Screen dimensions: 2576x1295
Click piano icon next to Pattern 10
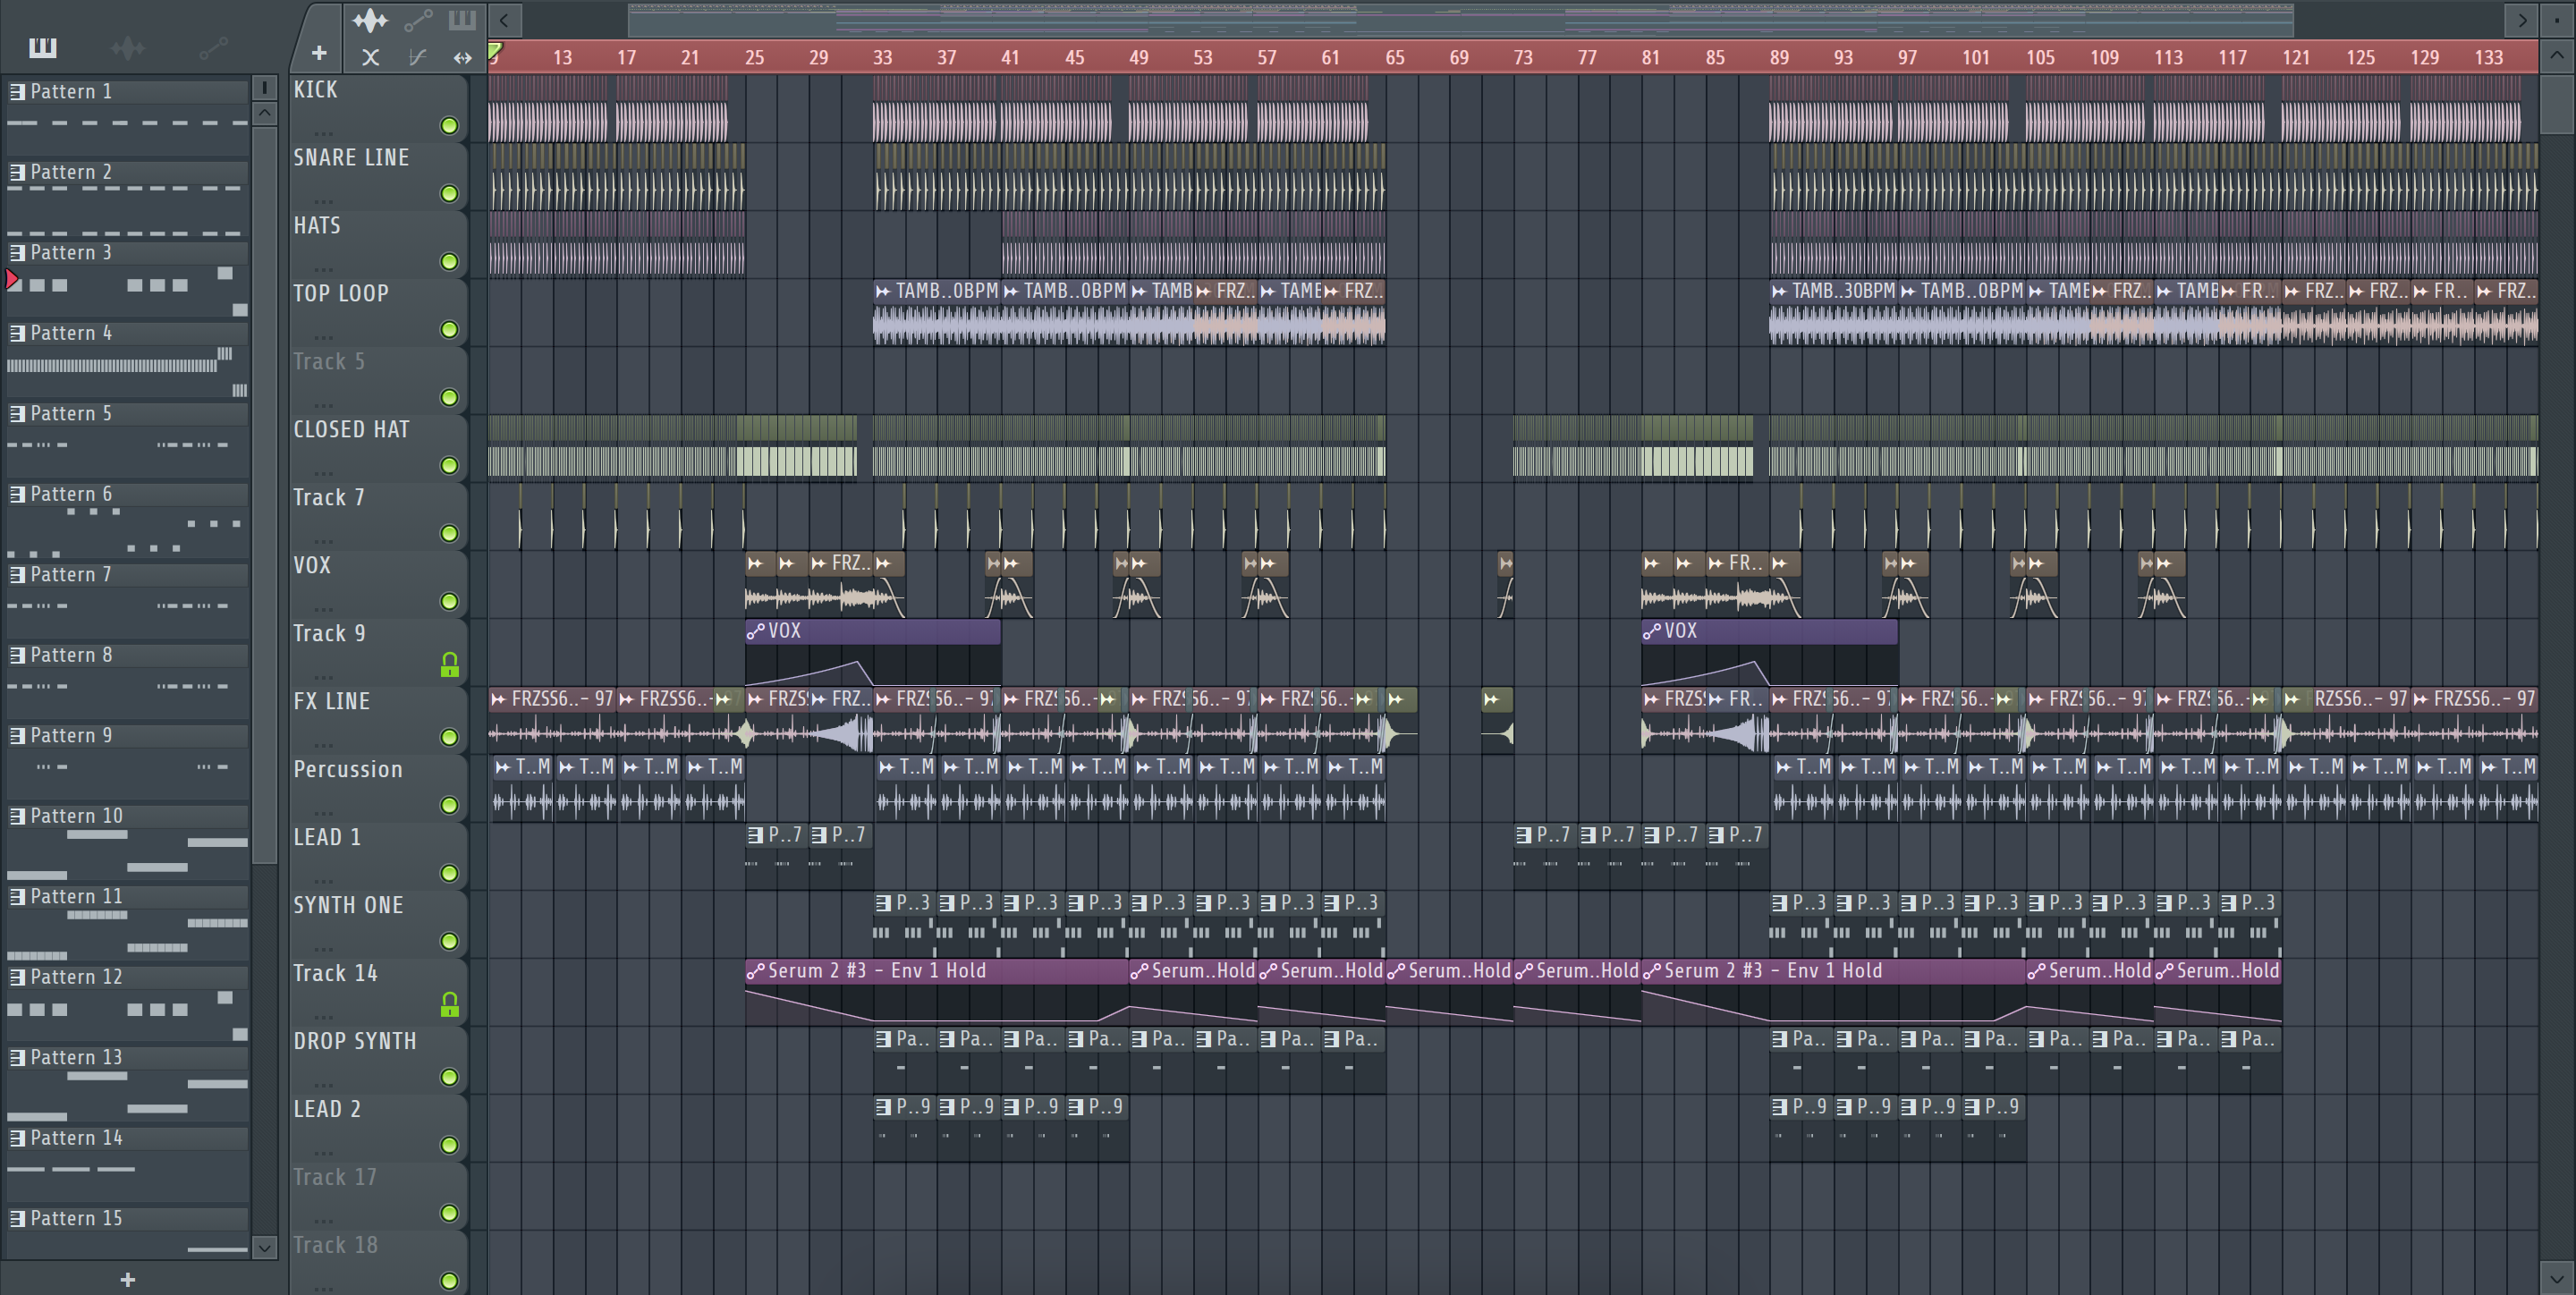[x=17, y=816]
